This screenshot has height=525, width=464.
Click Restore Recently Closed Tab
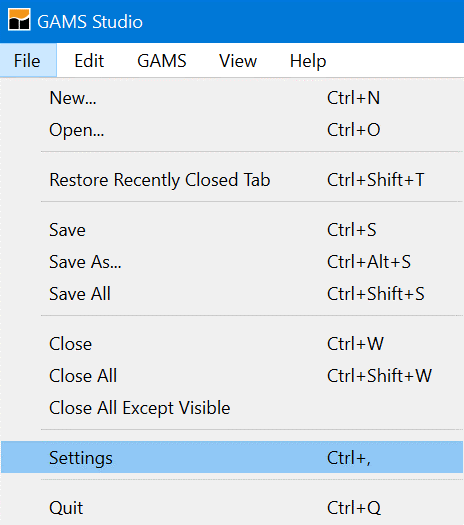(232, 180)
